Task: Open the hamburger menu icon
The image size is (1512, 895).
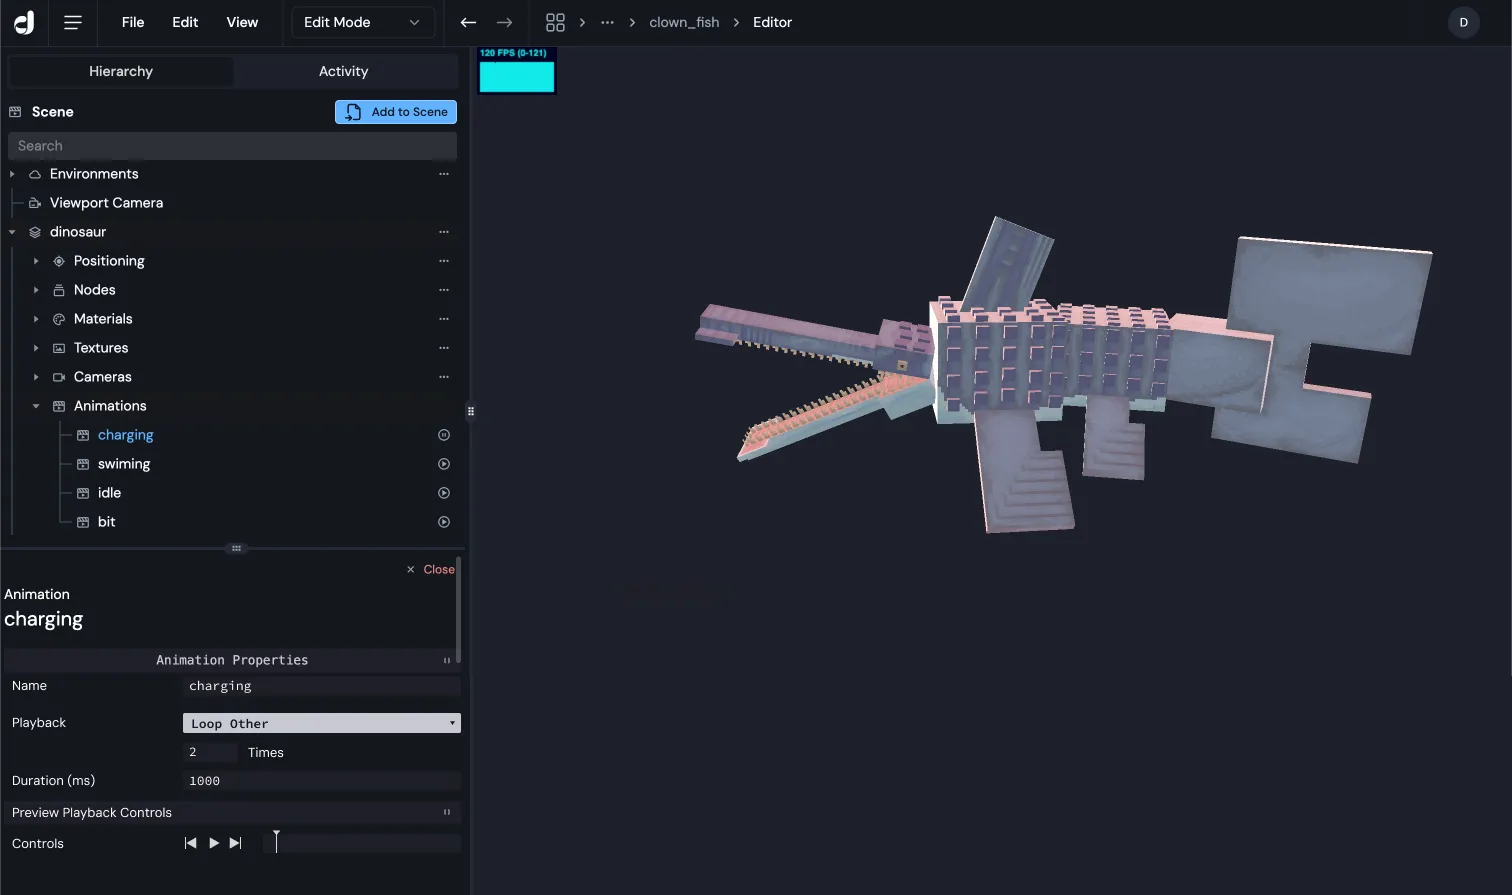Action: click(72, 22)
